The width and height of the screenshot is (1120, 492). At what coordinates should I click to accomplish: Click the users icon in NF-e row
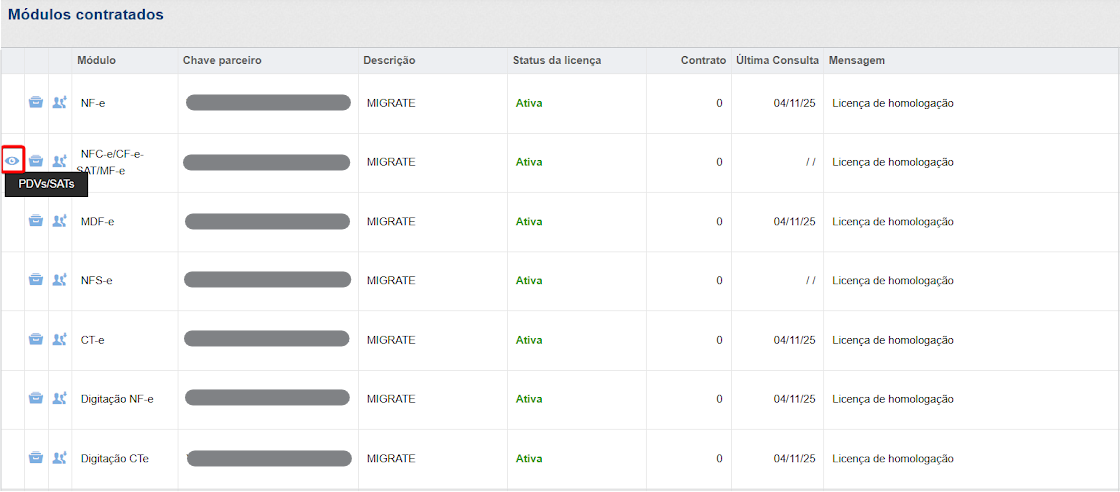coord(59,102)
